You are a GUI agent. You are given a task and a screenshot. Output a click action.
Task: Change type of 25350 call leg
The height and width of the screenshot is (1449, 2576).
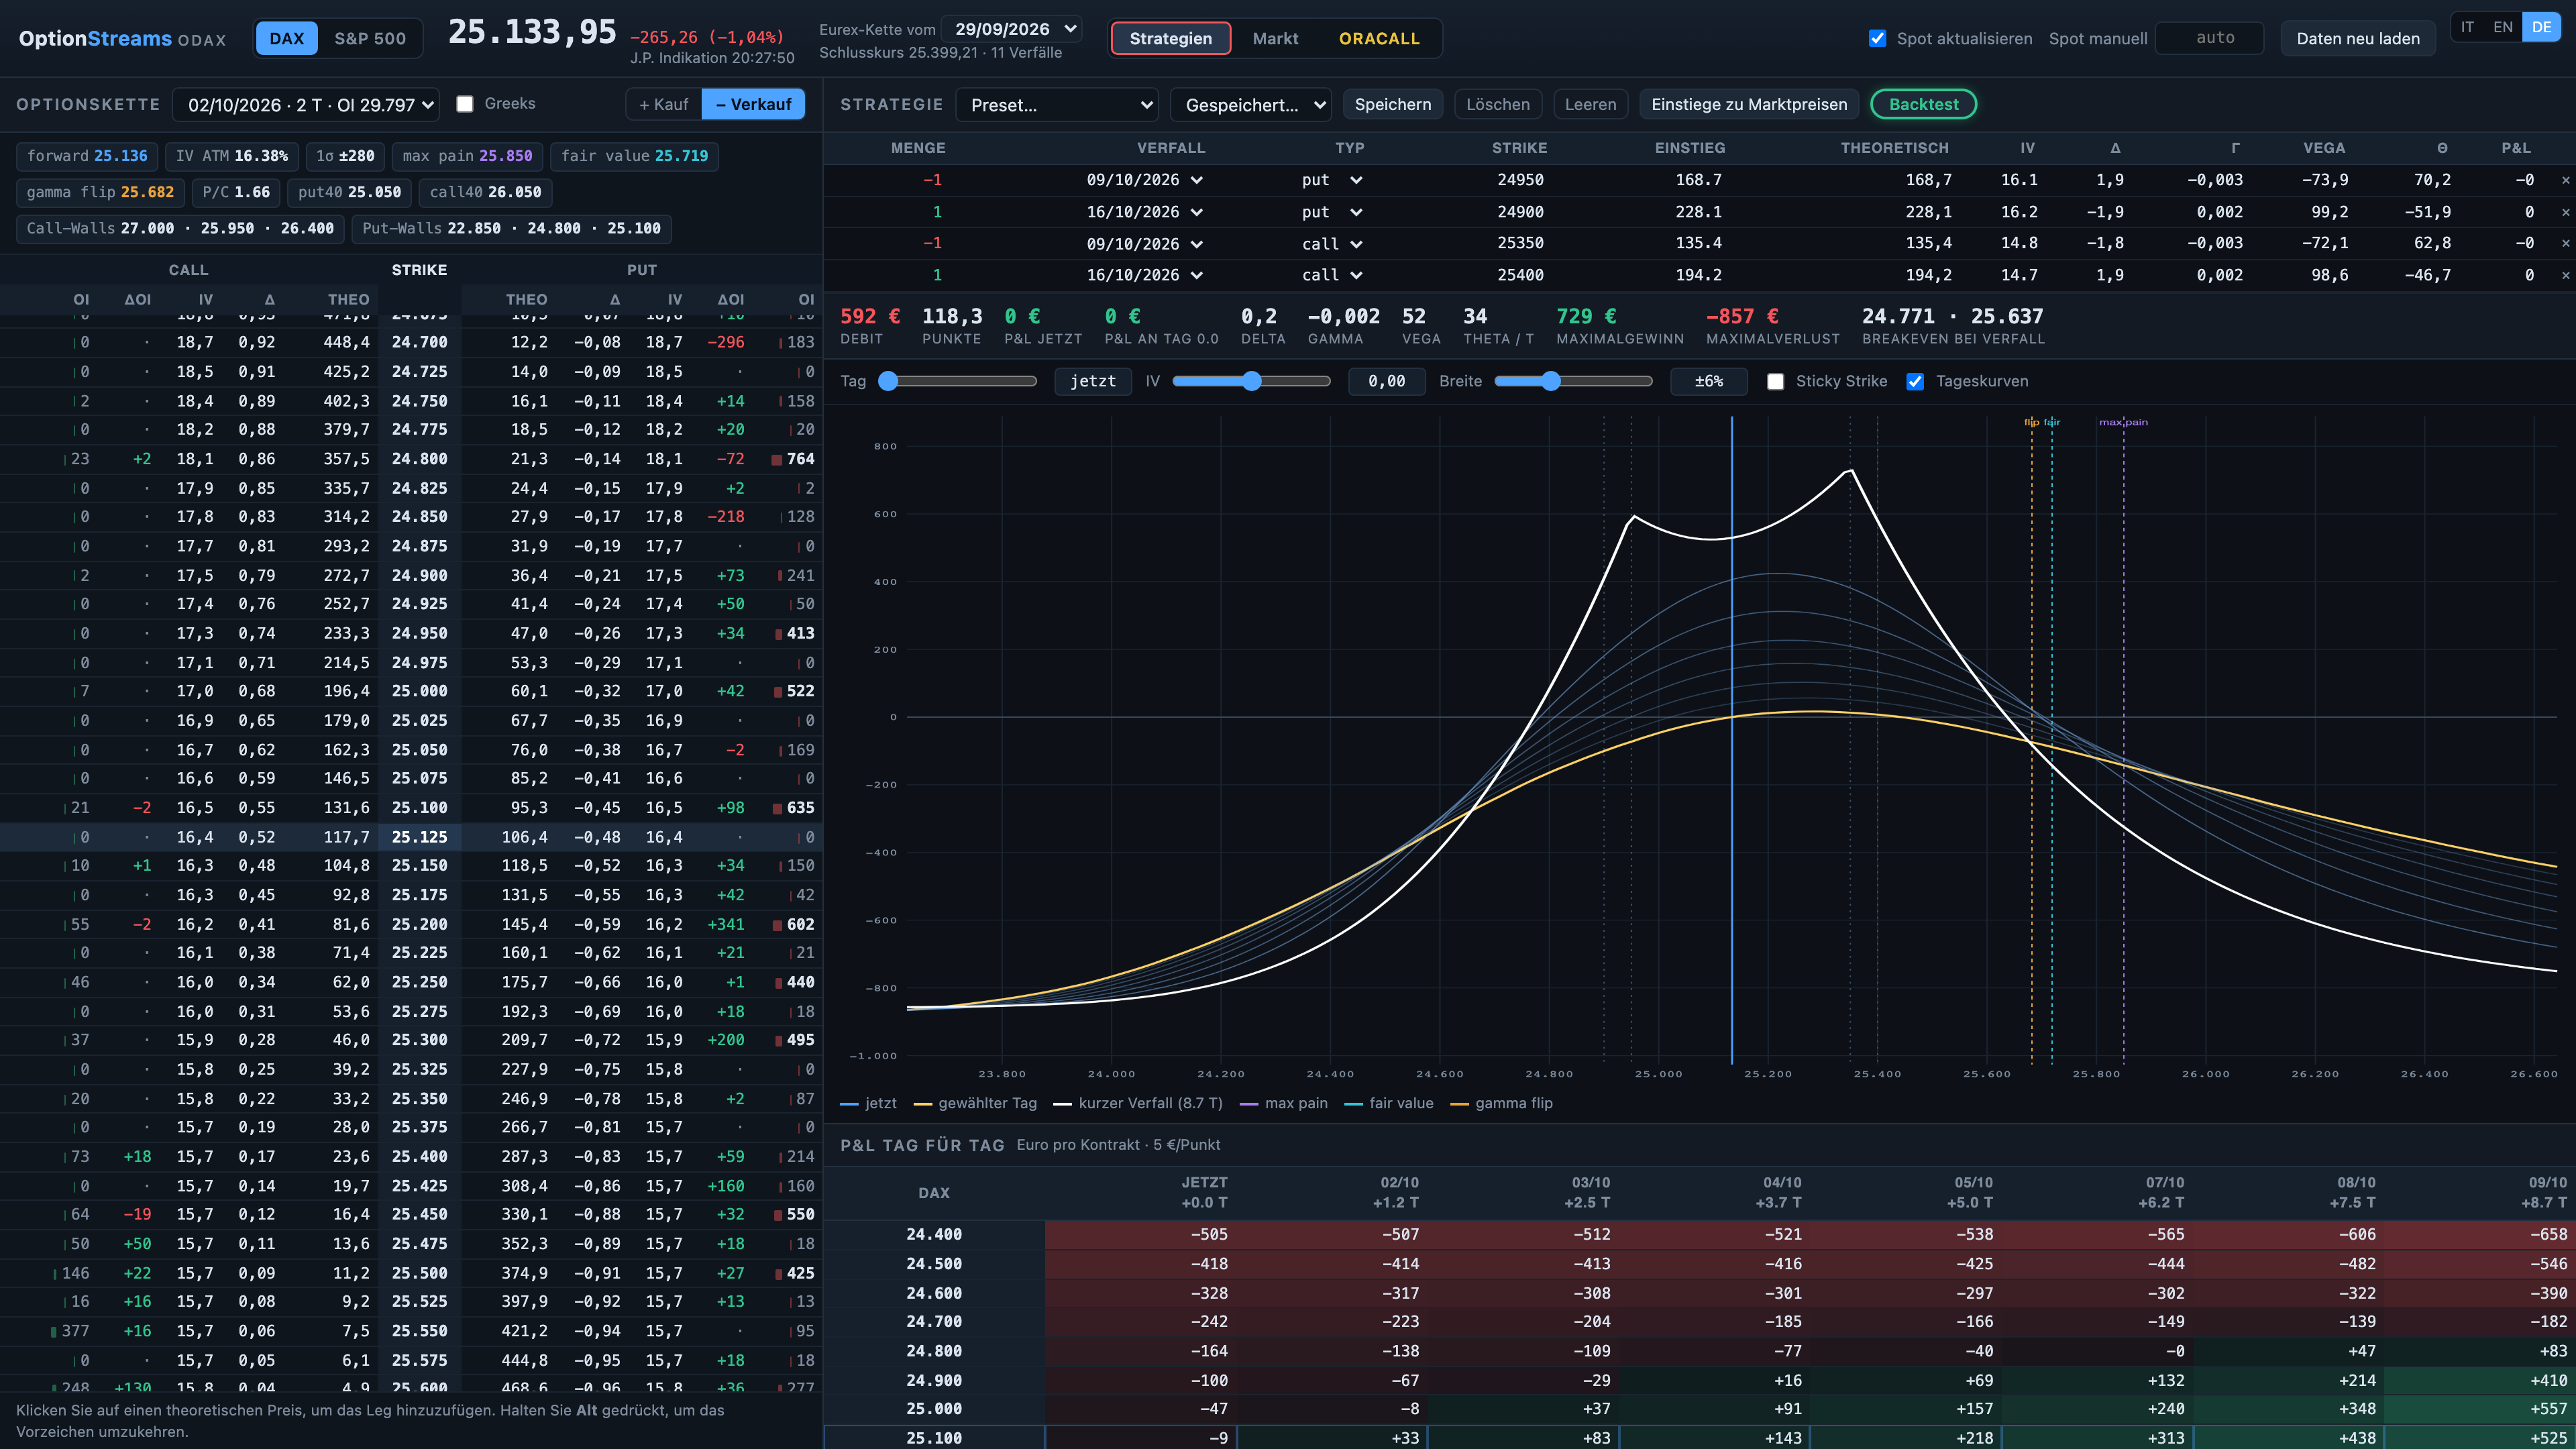click(1332, 243)
